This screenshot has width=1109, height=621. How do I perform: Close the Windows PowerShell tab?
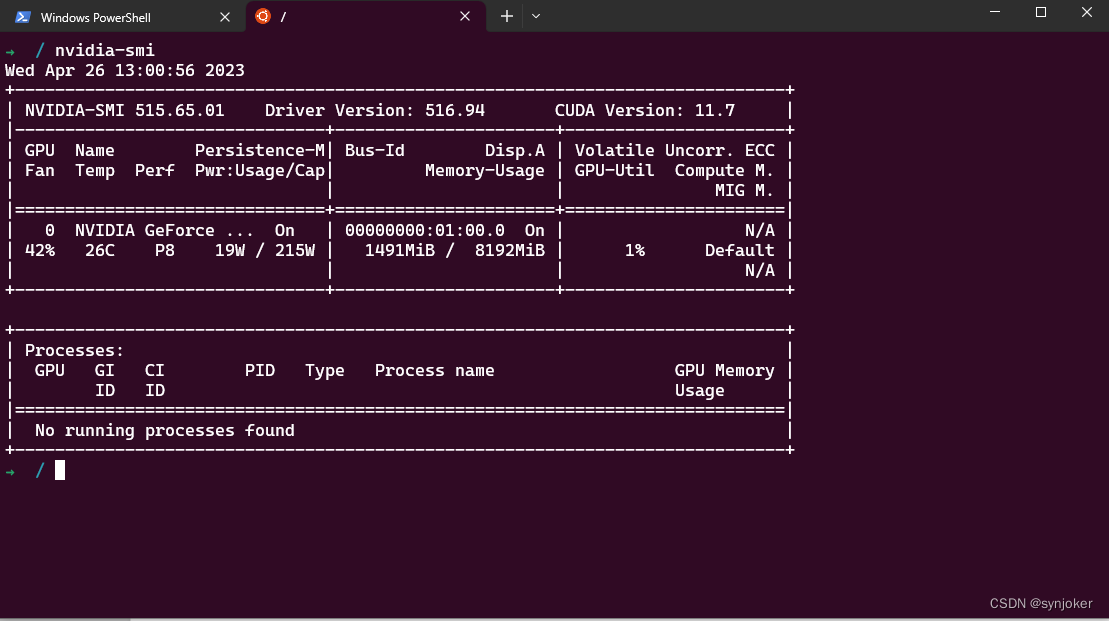(x=225, y=17)
